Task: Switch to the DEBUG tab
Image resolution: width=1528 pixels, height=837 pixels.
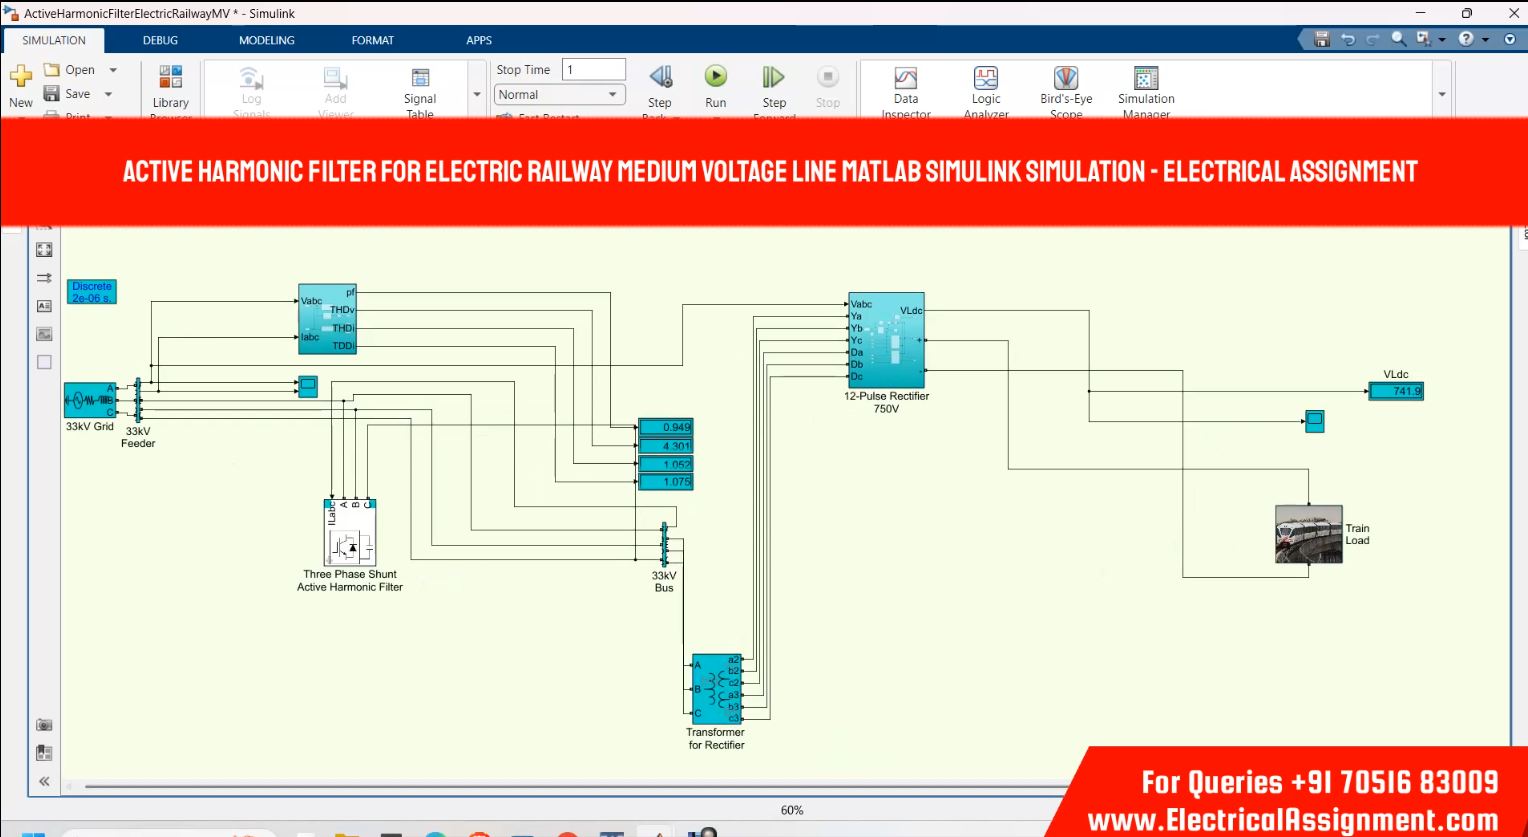Action: tap(160, 40)
